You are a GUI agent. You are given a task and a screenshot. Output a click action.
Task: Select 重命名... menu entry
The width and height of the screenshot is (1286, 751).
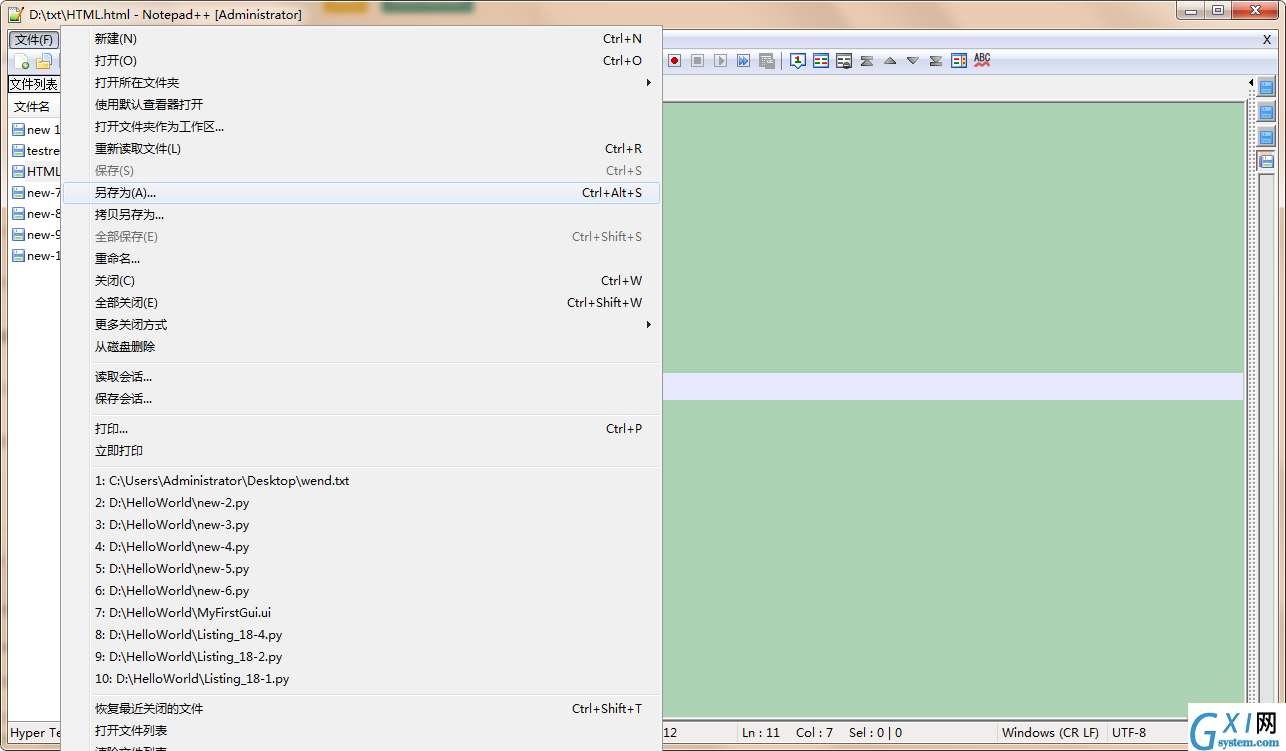click(361, 259)
